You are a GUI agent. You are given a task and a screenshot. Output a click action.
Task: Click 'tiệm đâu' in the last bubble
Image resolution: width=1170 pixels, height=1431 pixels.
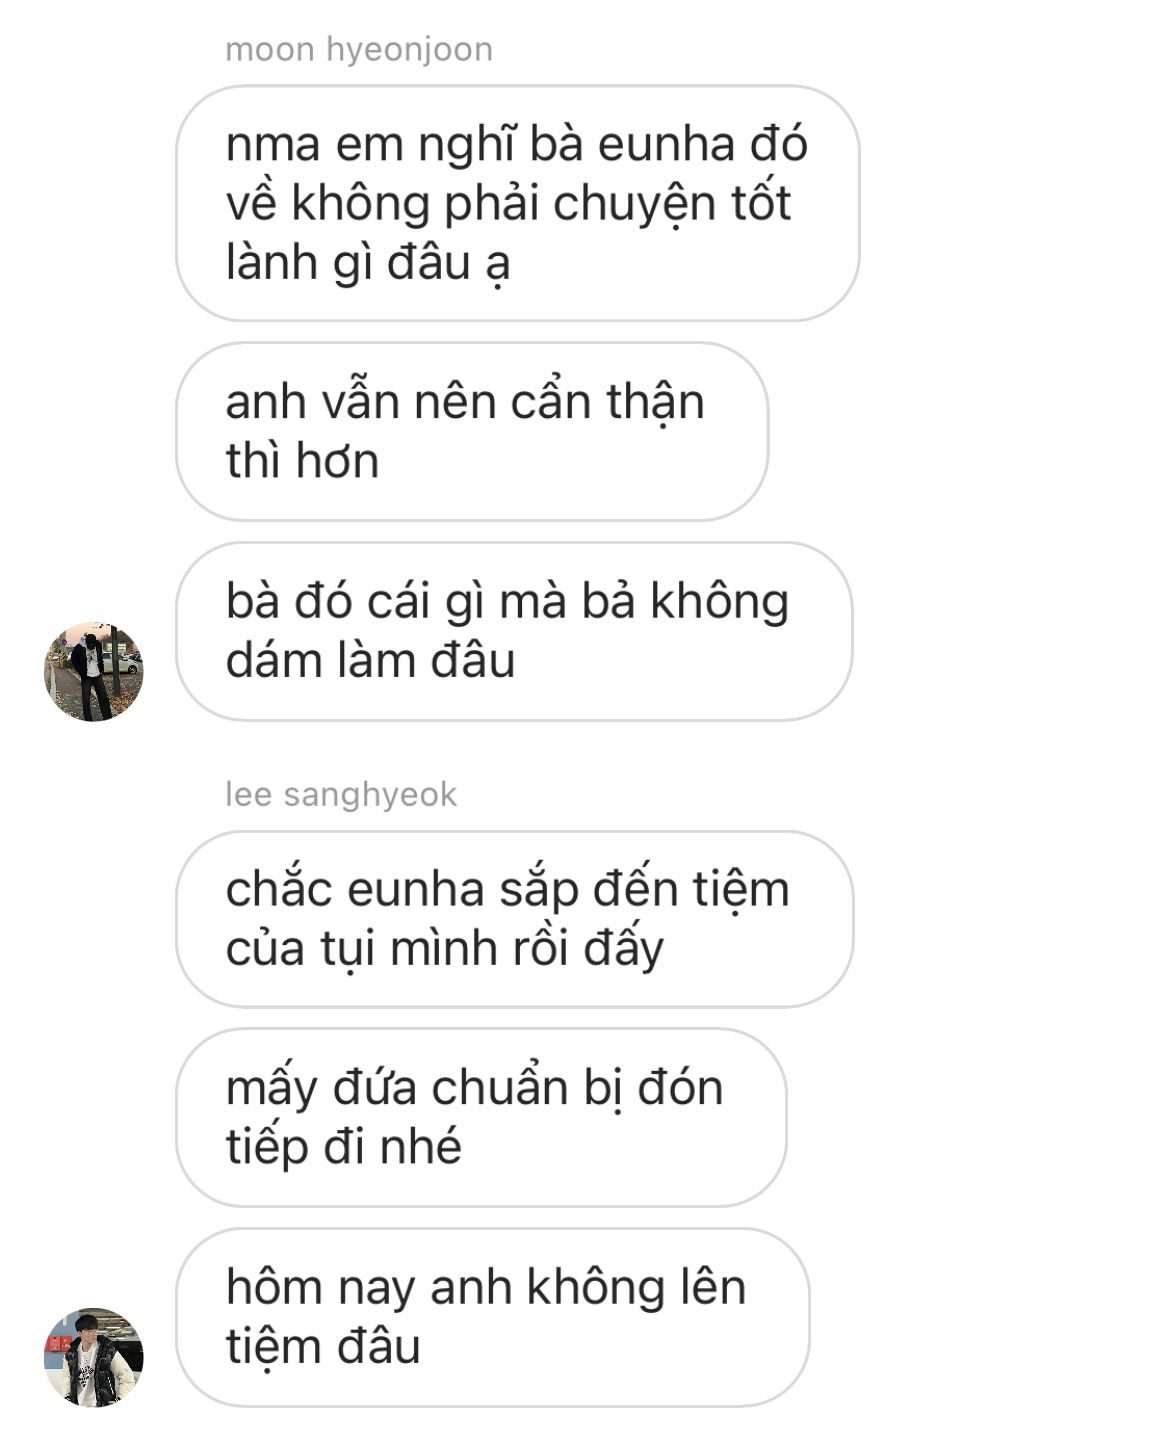(323, 1347)
